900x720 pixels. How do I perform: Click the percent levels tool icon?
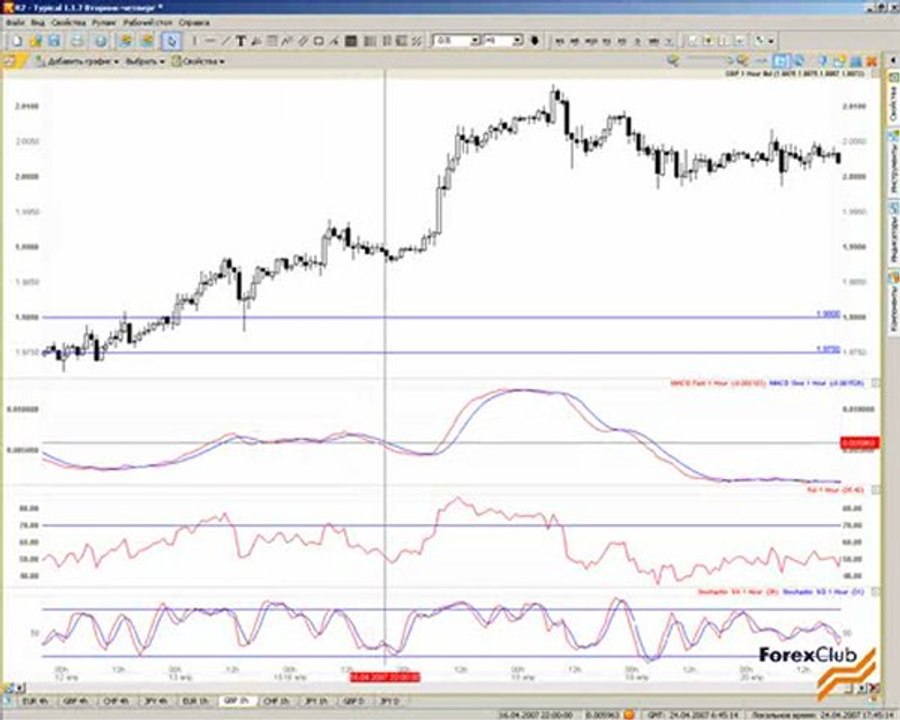417,41
